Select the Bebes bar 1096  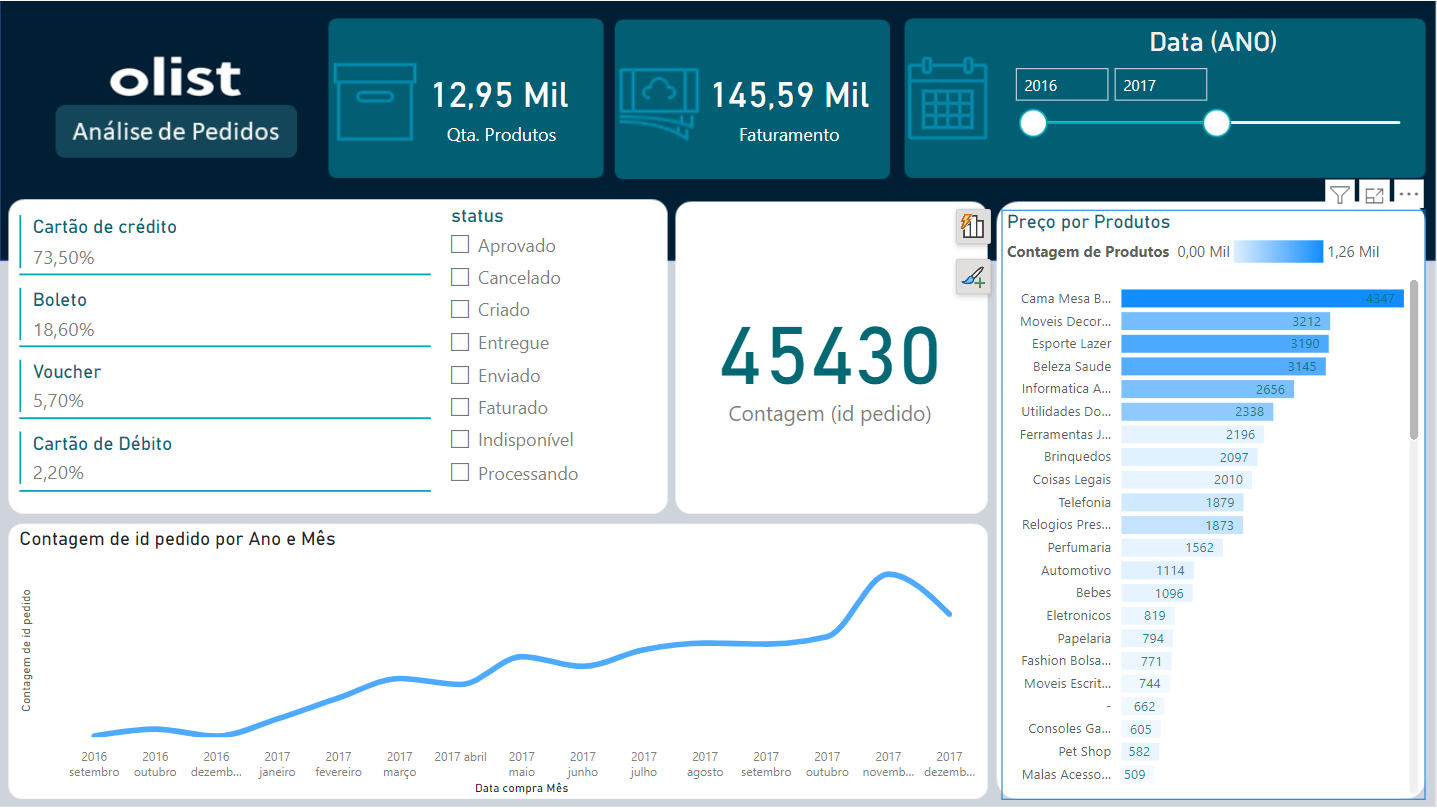1157,593
